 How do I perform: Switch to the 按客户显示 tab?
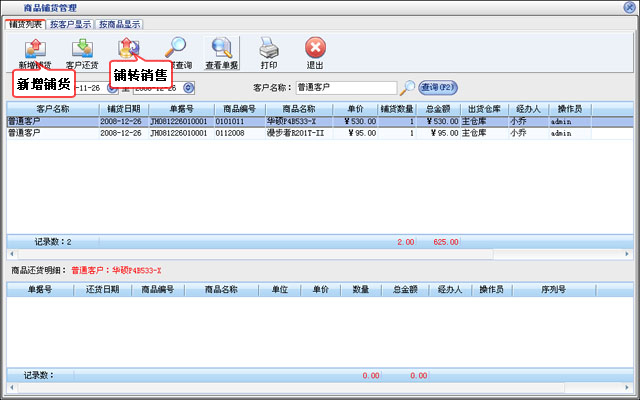coord(70,24)
